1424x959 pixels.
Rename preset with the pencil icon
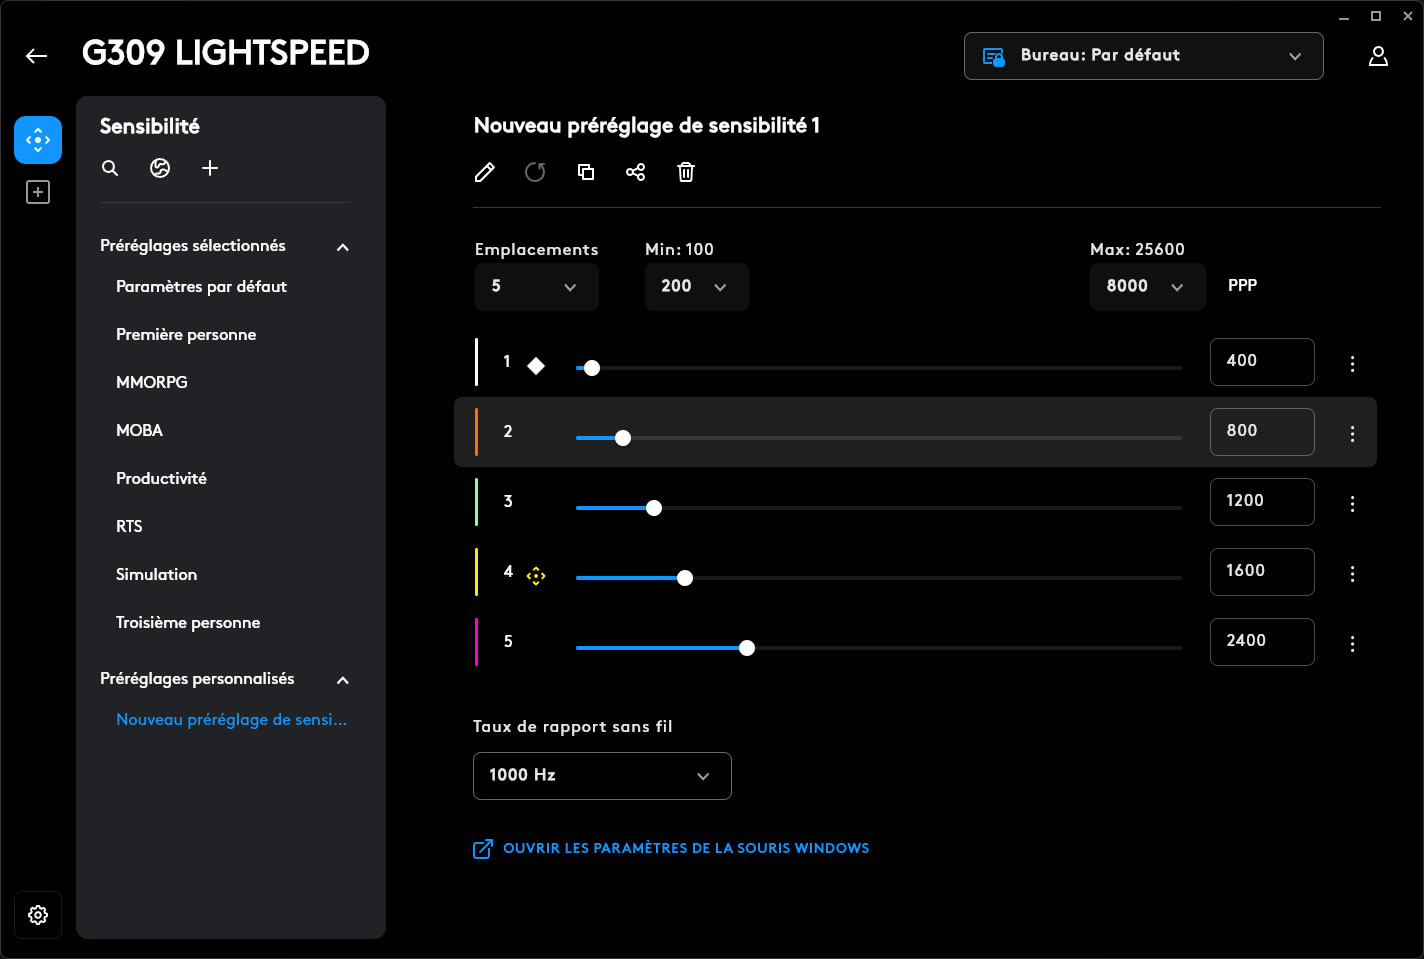[485, 172]
